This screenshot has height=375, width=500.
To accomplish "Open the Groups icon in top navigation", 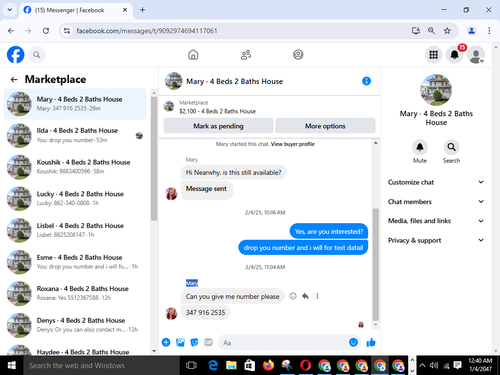I will (298, 55).
